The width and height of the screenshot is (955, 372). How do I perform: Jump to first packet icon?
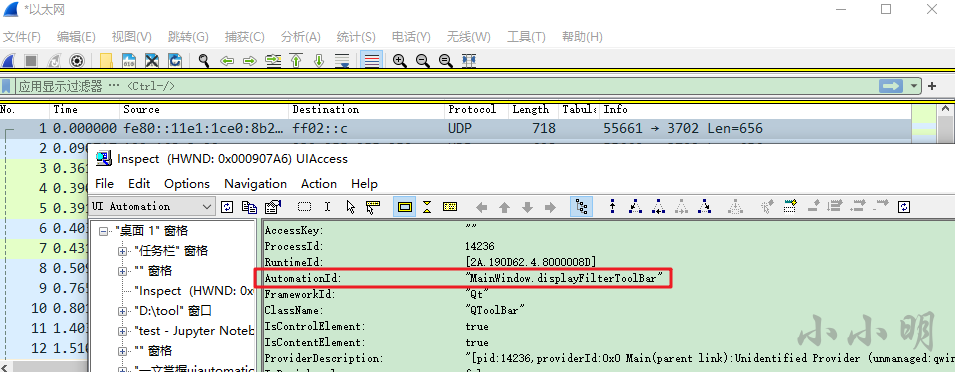pyautogui.click(x=296, y=61)
